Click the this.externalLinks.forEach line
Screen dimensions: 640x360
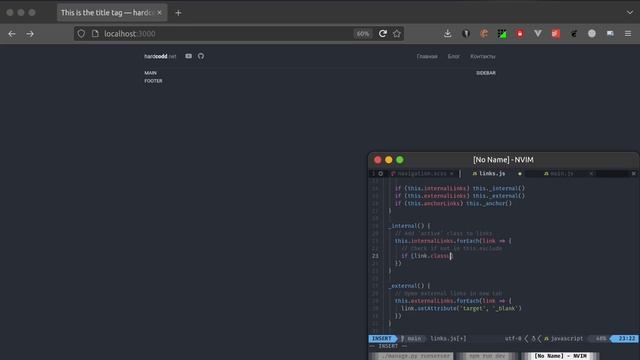point(453,301)
